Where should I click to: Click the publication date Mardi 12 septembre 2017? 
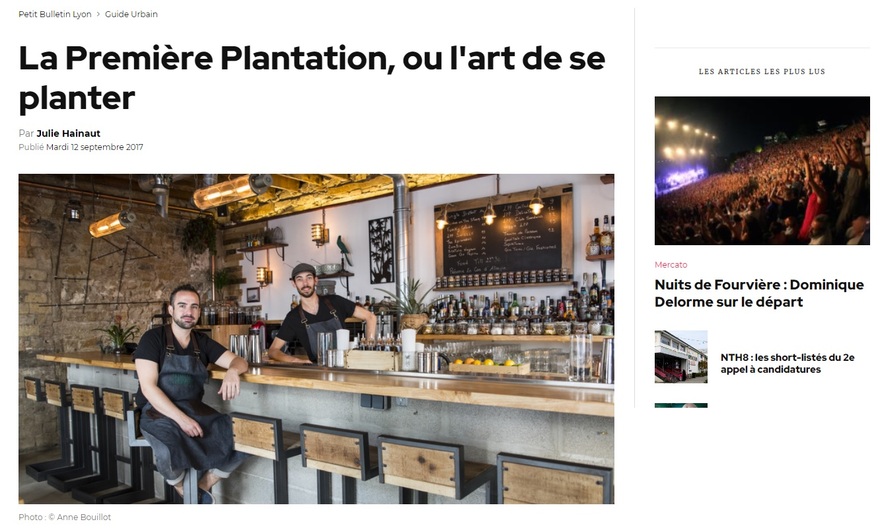94,147
